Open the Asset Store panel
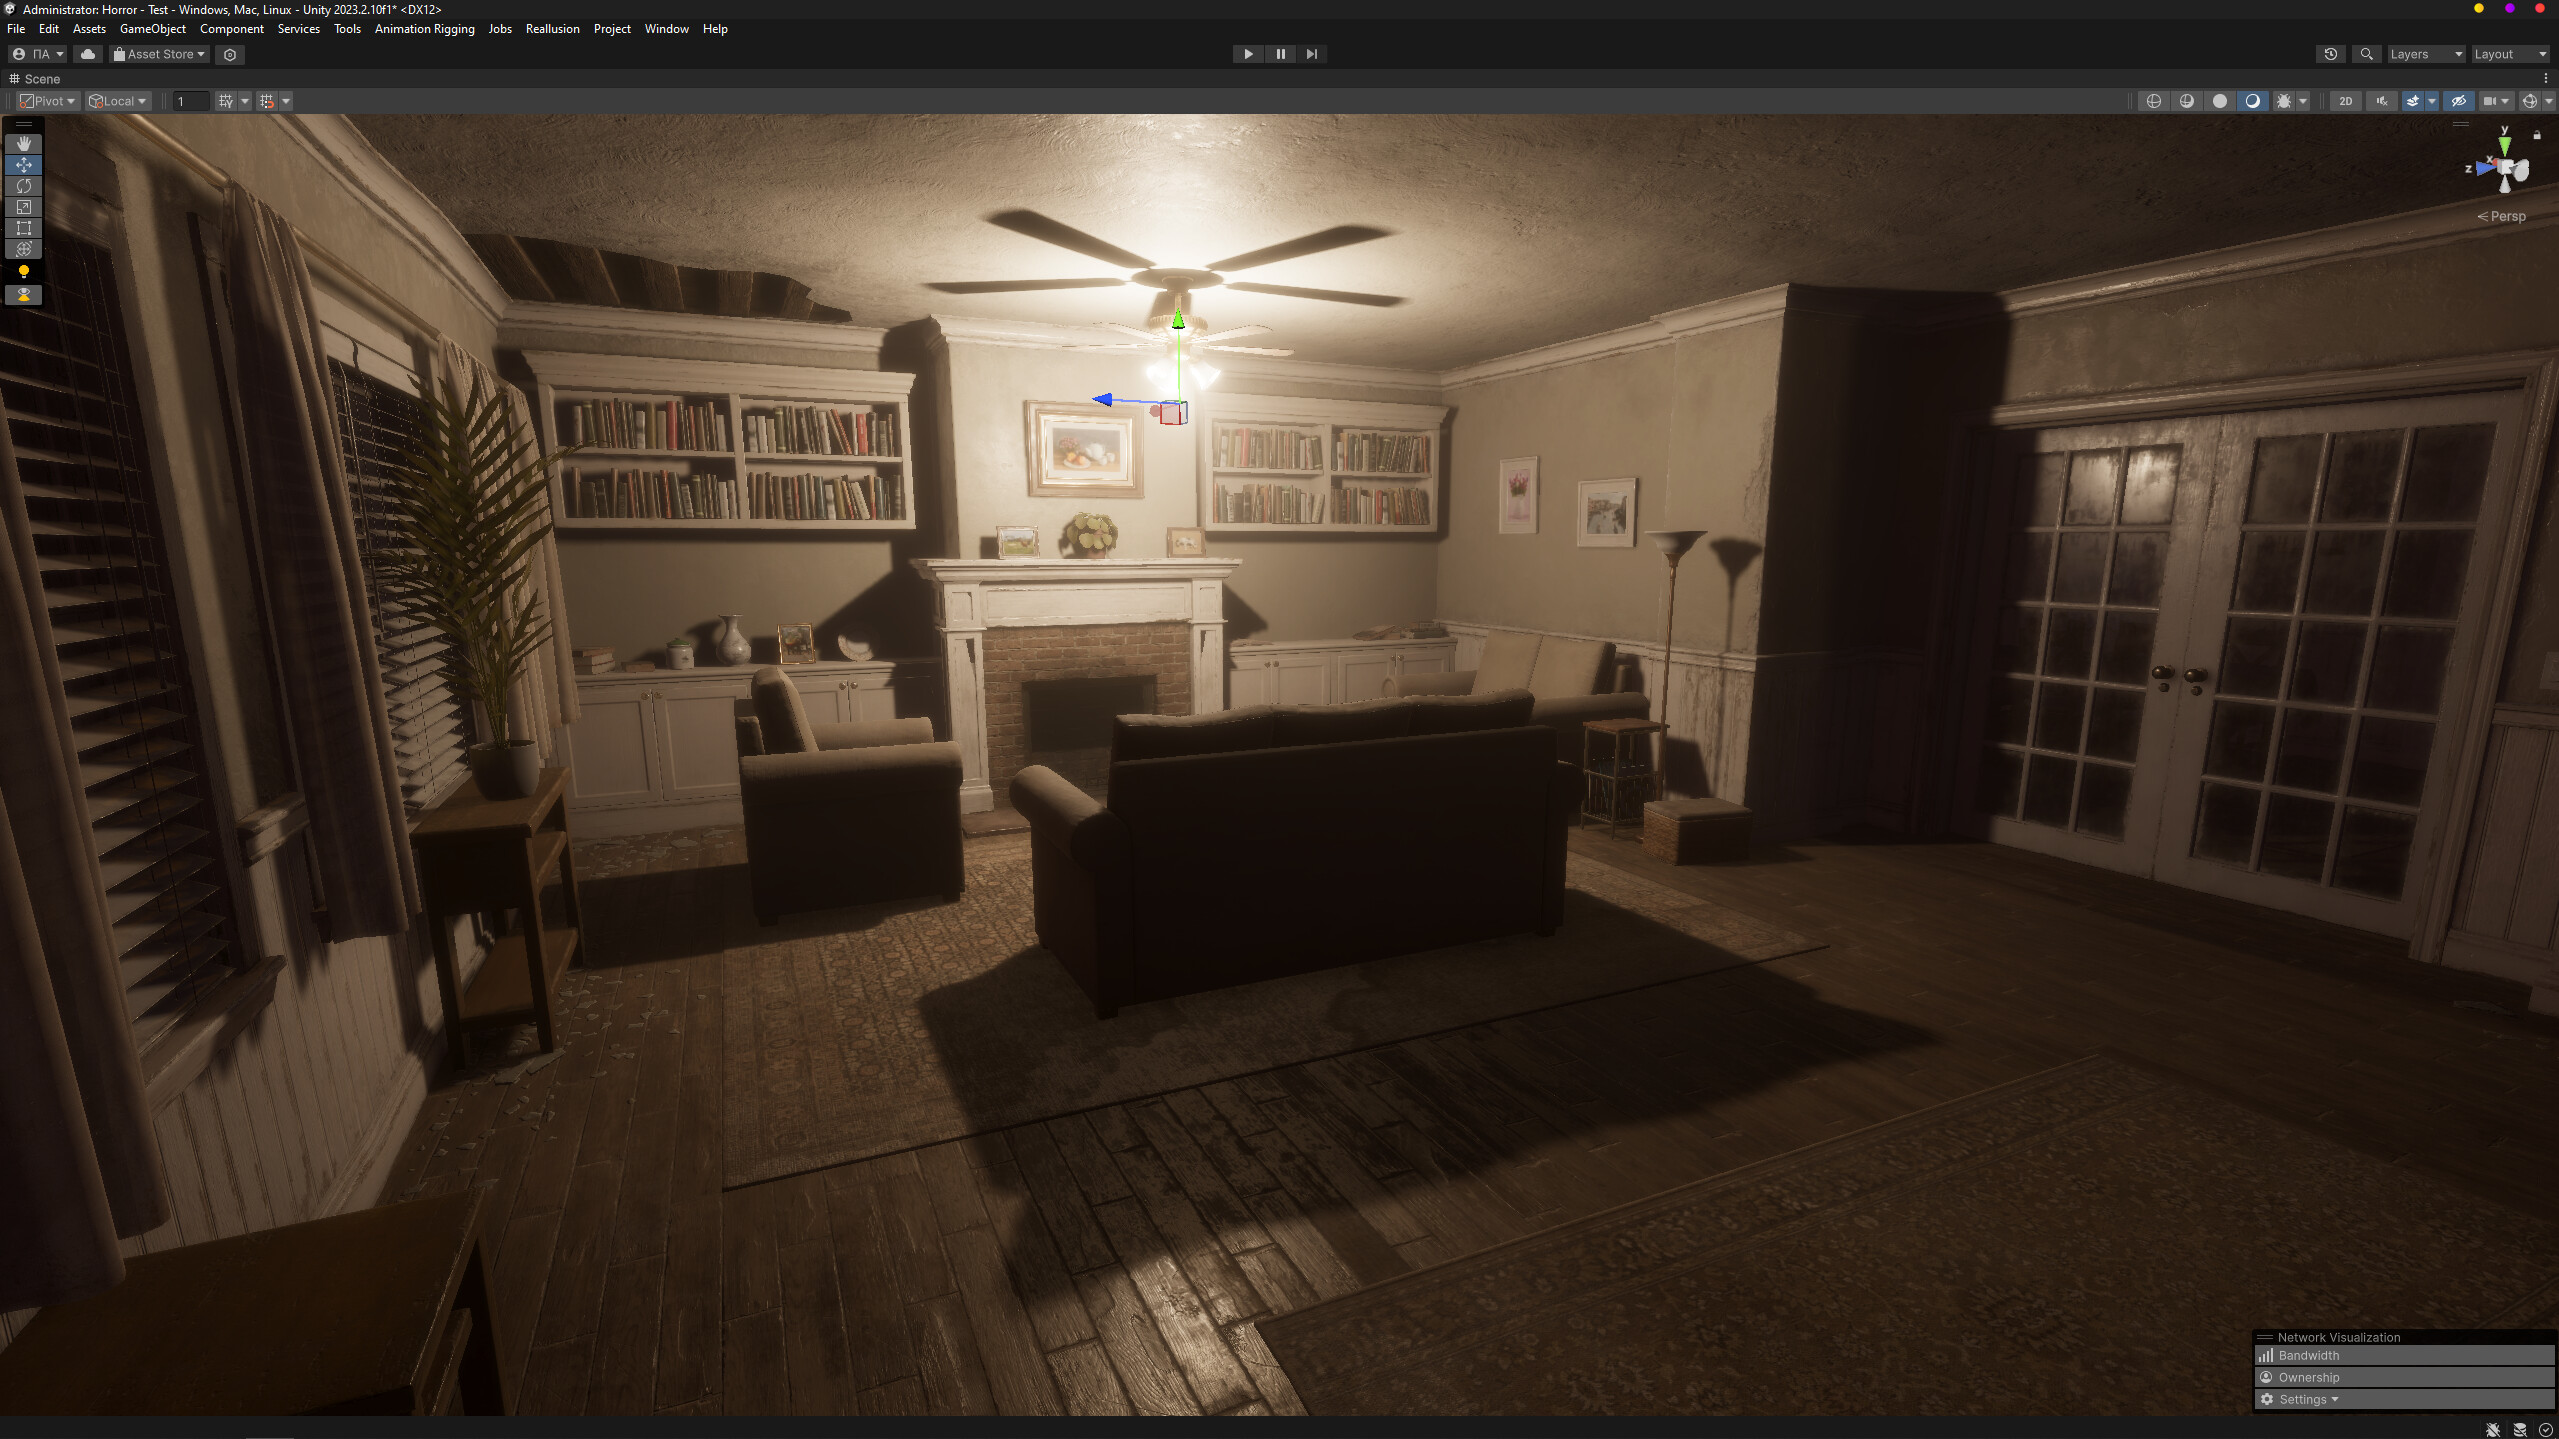 [157, 54]
